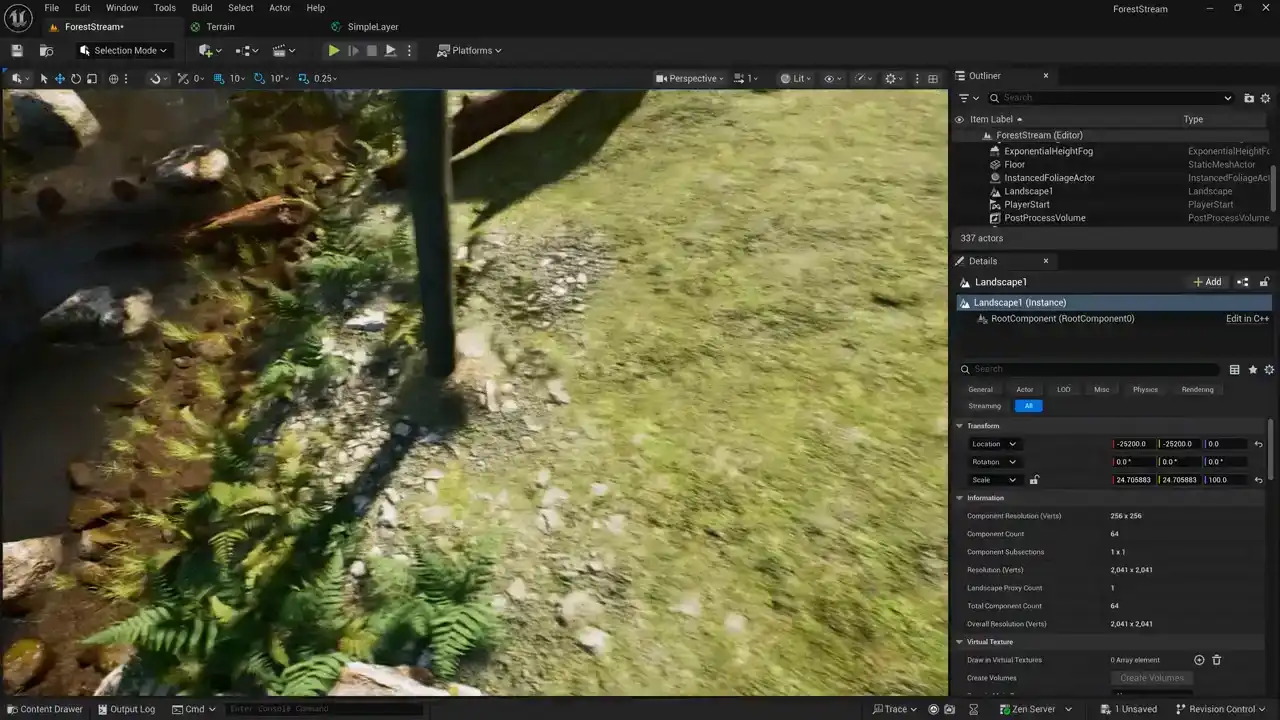Open the Build menu
This screenshot has width=1280, height=720.
(202, 8)
